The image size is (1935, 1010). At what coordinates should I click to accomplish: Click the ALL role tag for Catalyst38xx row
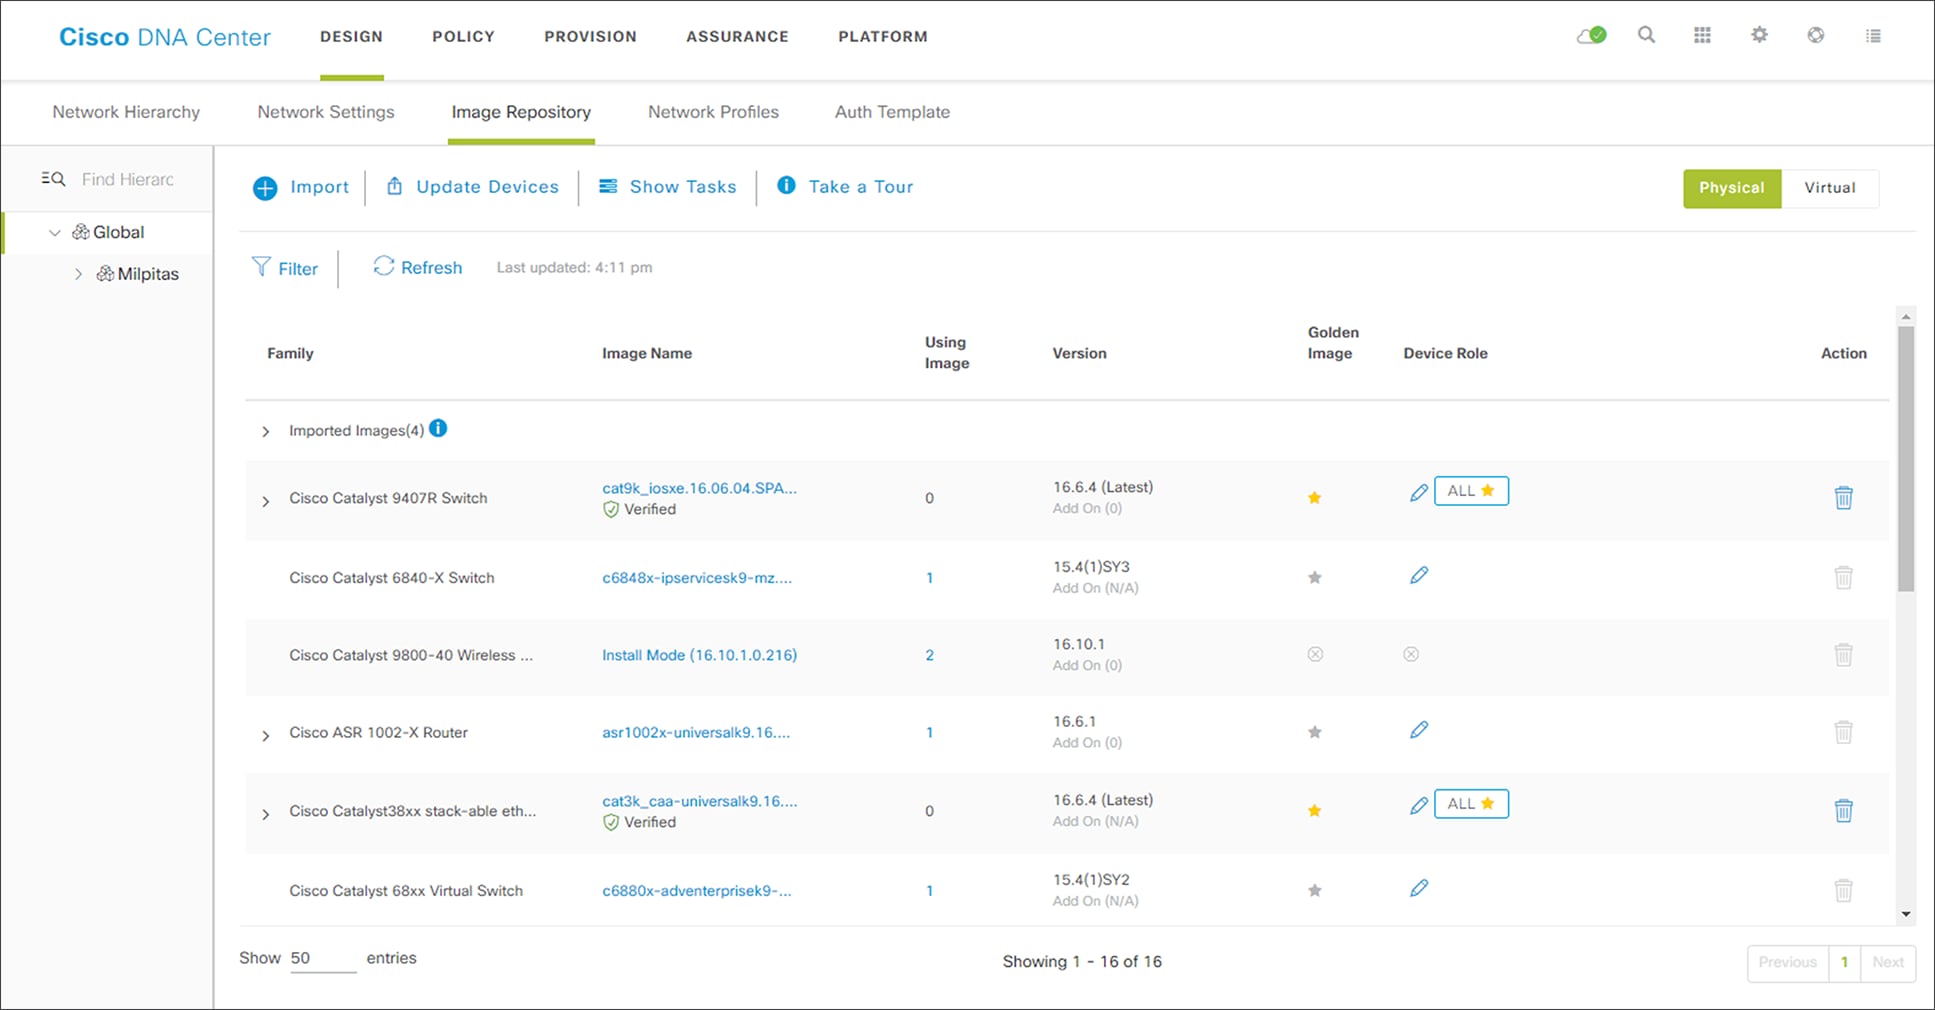click(x=1471, y=804)
